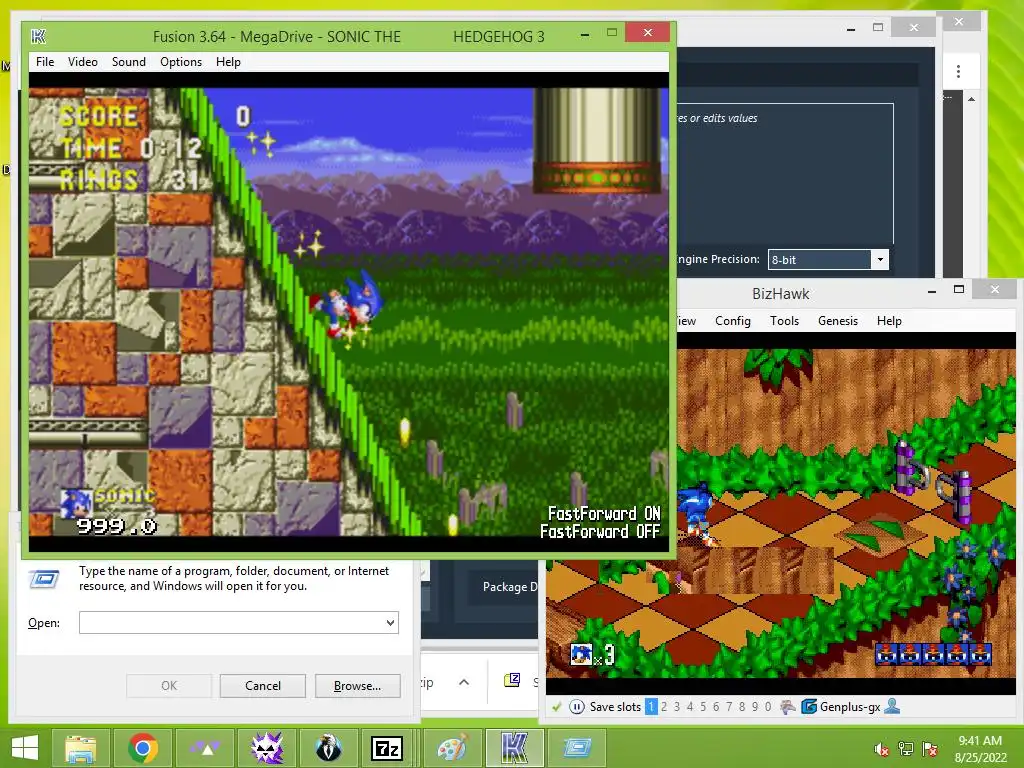Open 7-Zip from the taskbar

pos(387,748)
